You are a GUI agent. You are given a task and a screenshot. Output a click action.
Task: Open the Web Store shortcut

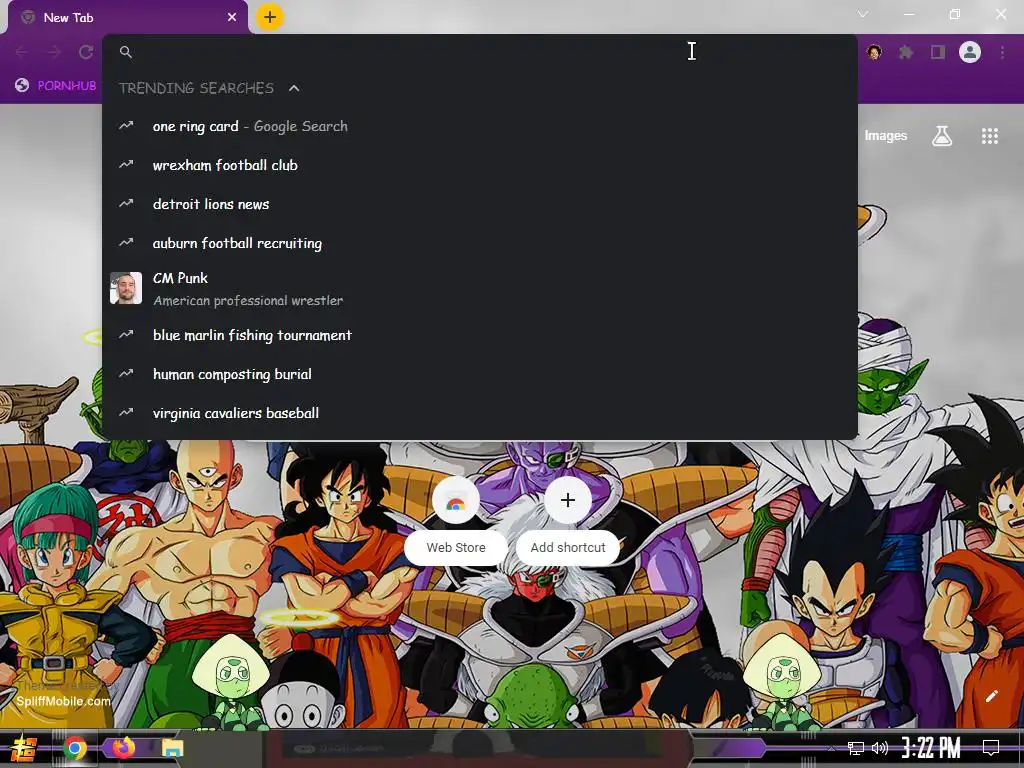456,518
